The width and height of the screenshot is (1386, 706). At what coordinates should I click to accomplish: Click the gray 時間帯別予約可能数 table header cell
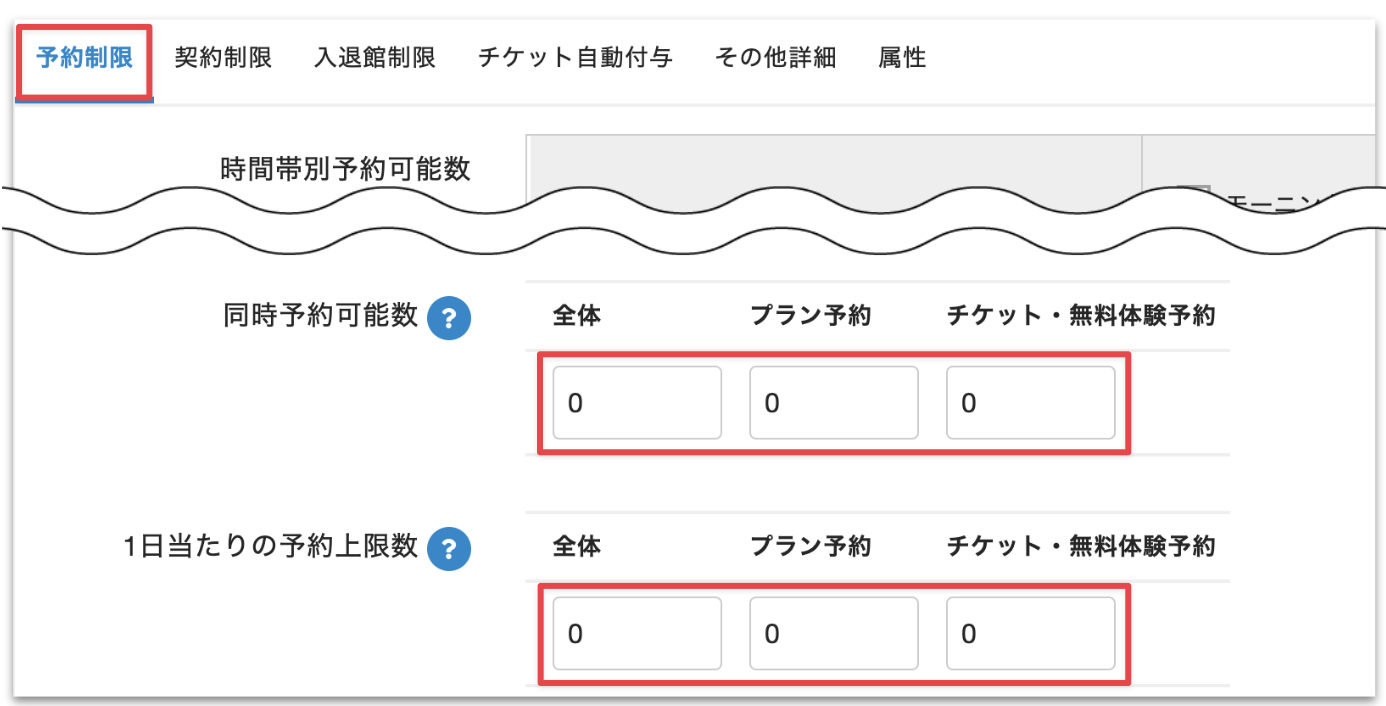click(x=834, y=165)
